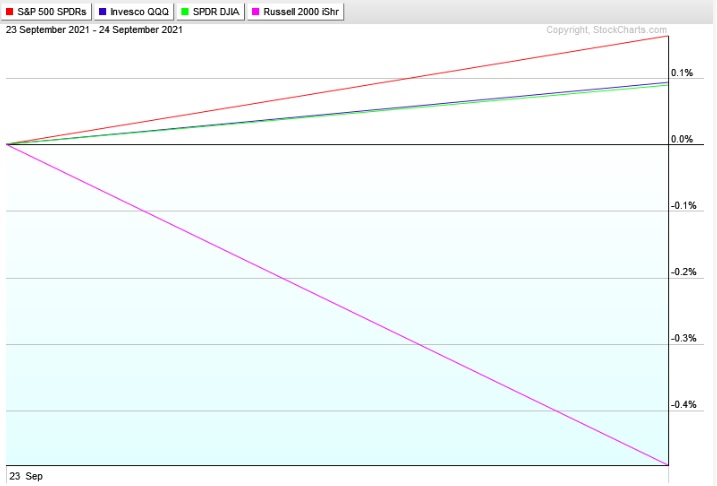
Task: Click the green SPDR DJIA color square
Action: pyautogui.click(x=185, y=12)
